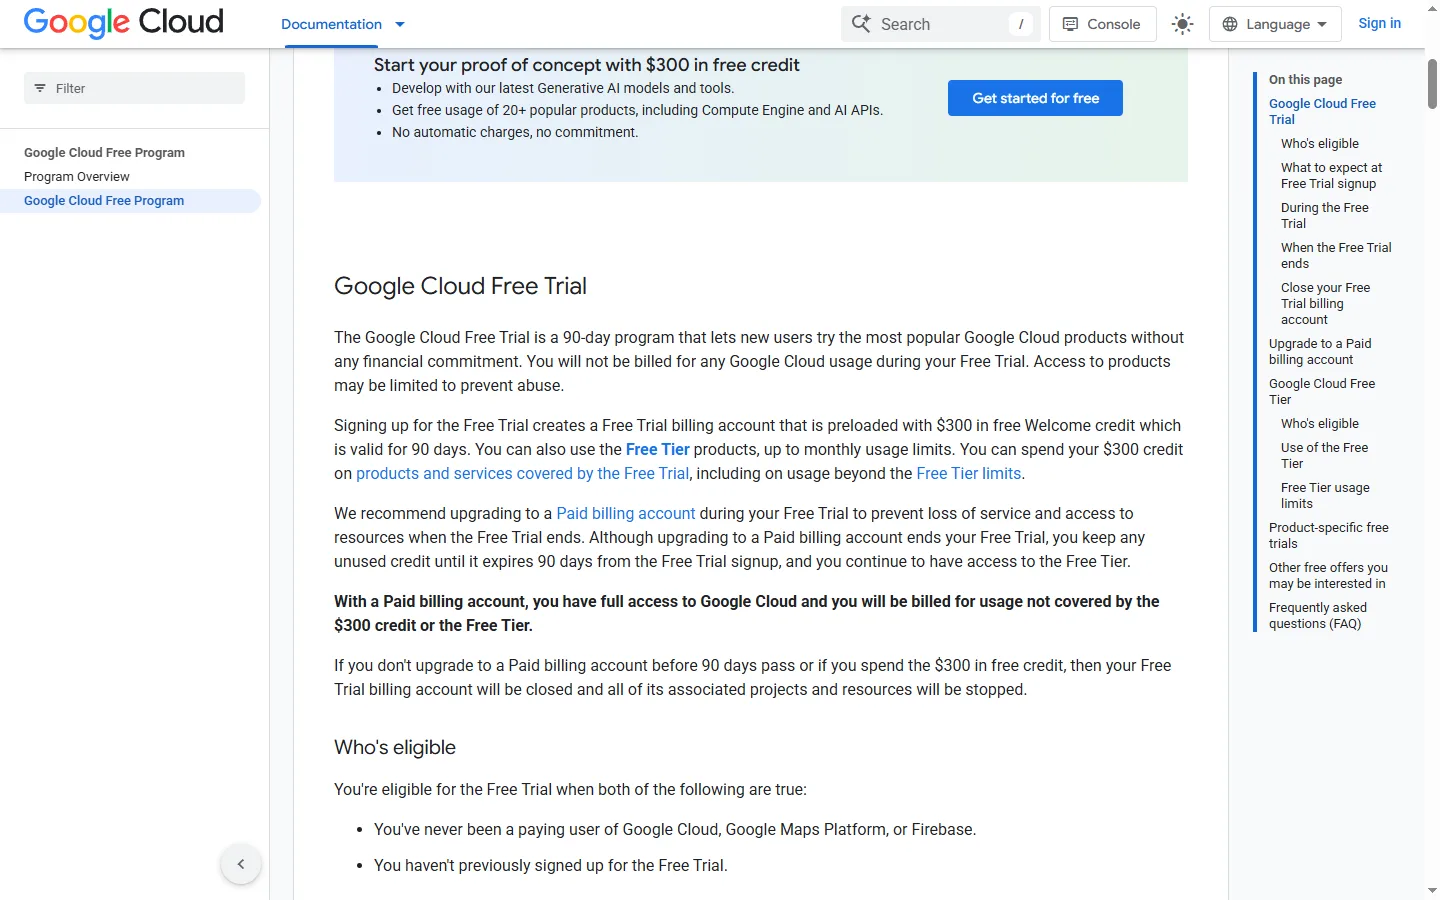Screen dimensions: 1440x900
Task: Open the Paid billing account link
Action: click(x=626, y=514)
